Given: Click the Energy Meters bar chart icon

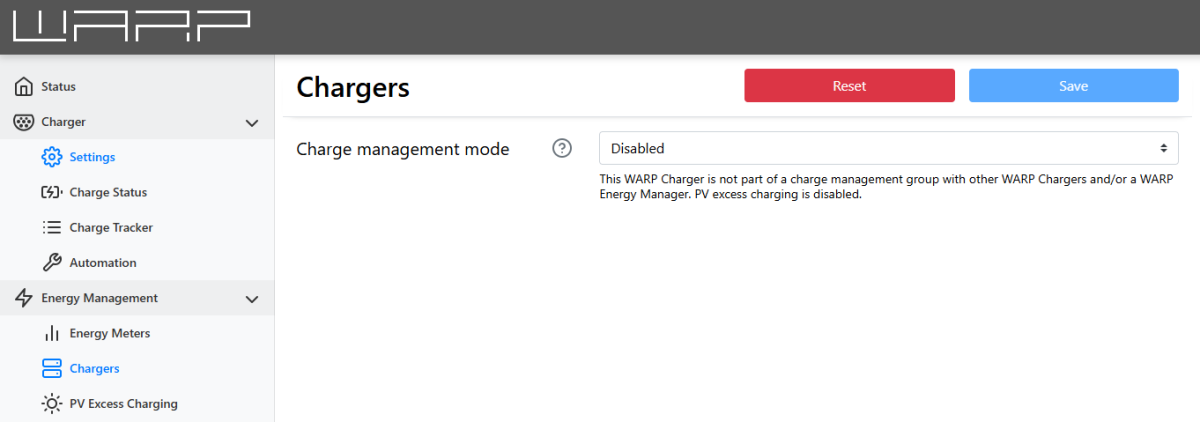Looking at the screenshot, I should point(52,333).
